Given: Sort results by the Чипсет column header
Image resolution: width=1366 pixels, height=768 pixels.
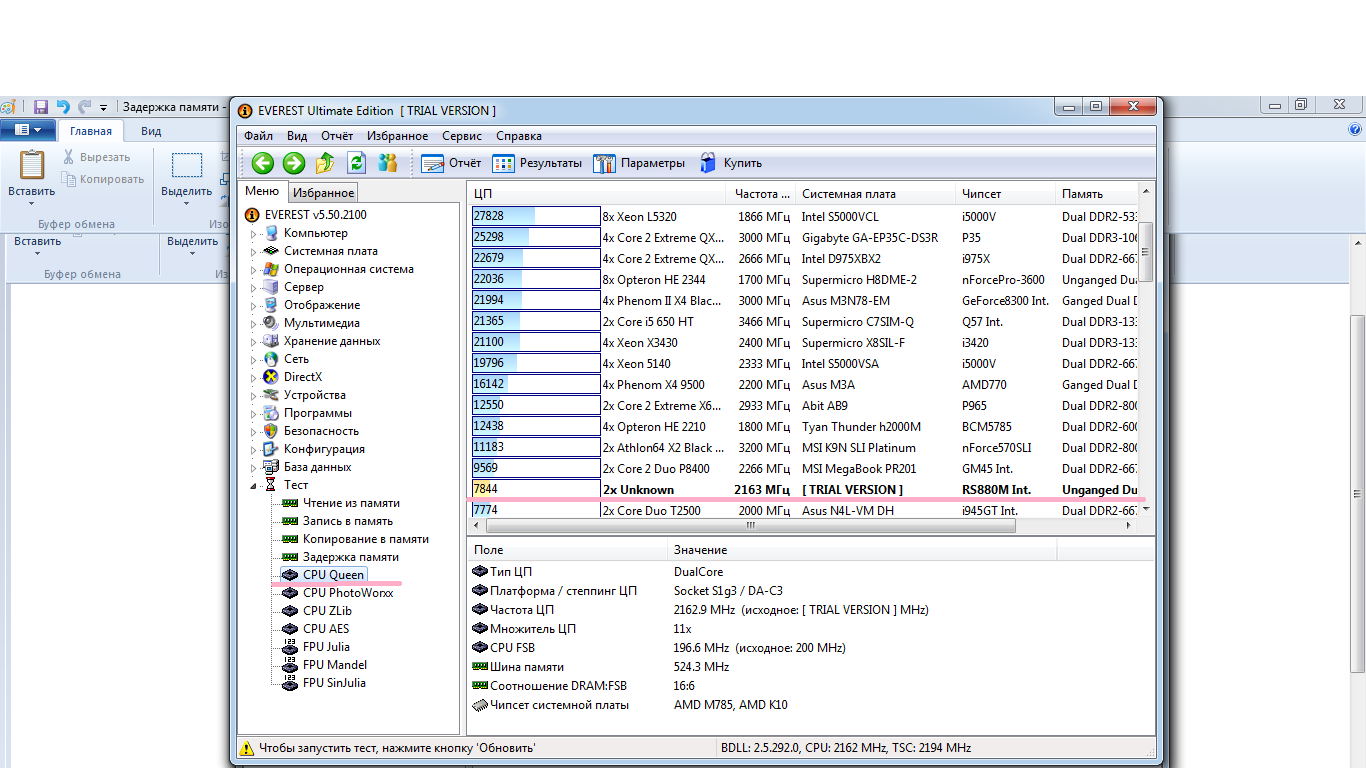Looking at the screenshot, I should [x=1005, y=193].
